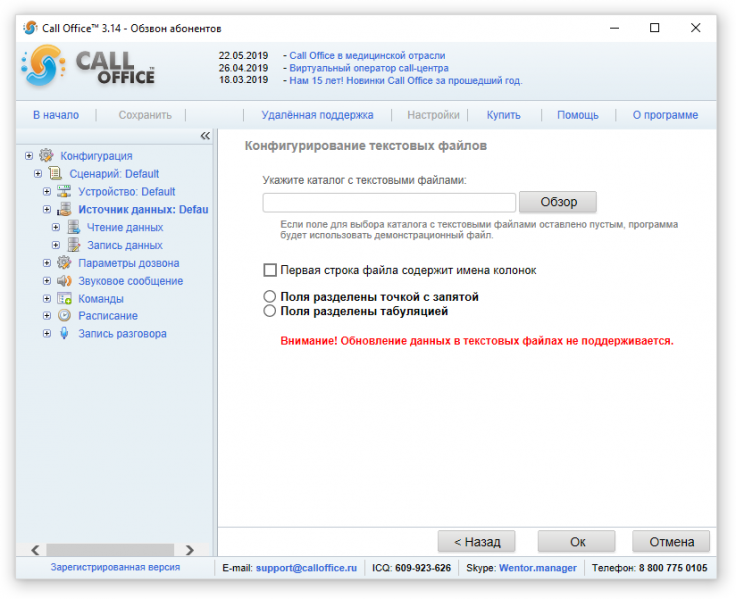This screenshot has width=736, height=599.
Task: Open О программе menu item
Action: 665,115
